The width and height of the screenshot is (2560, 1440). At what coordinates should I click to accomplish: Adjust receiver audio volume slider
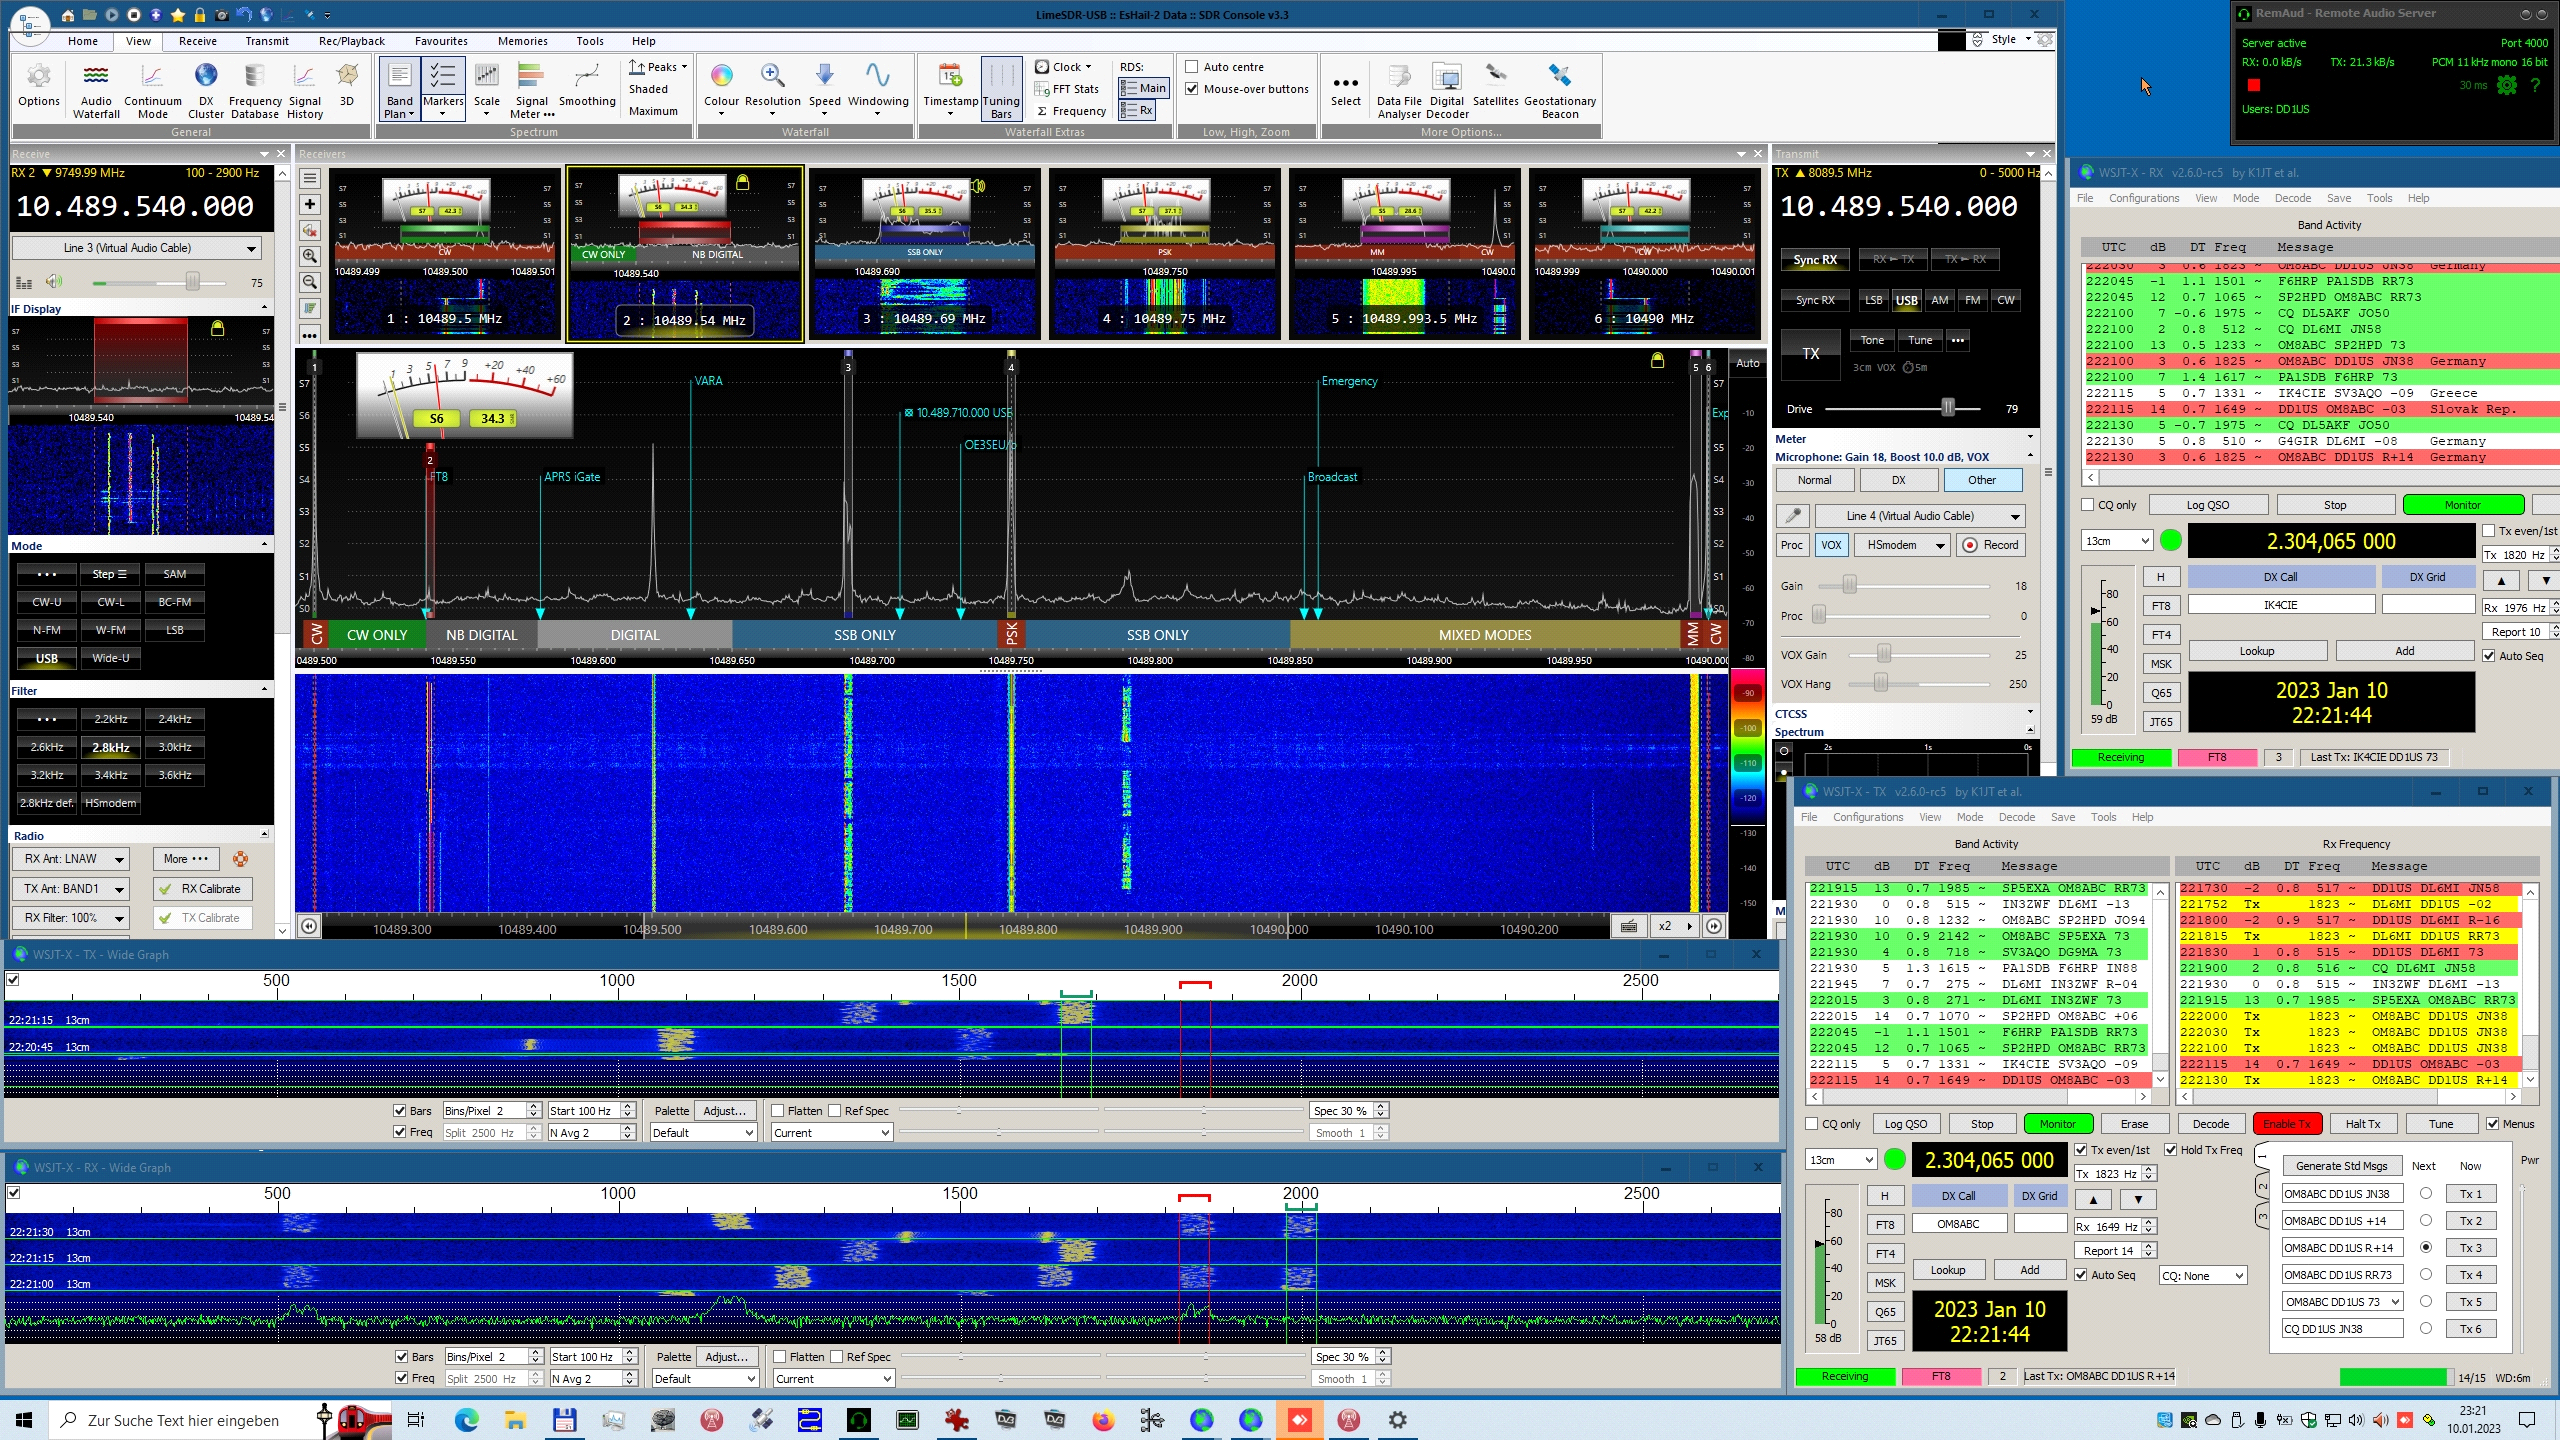click(x=192, y=283)
